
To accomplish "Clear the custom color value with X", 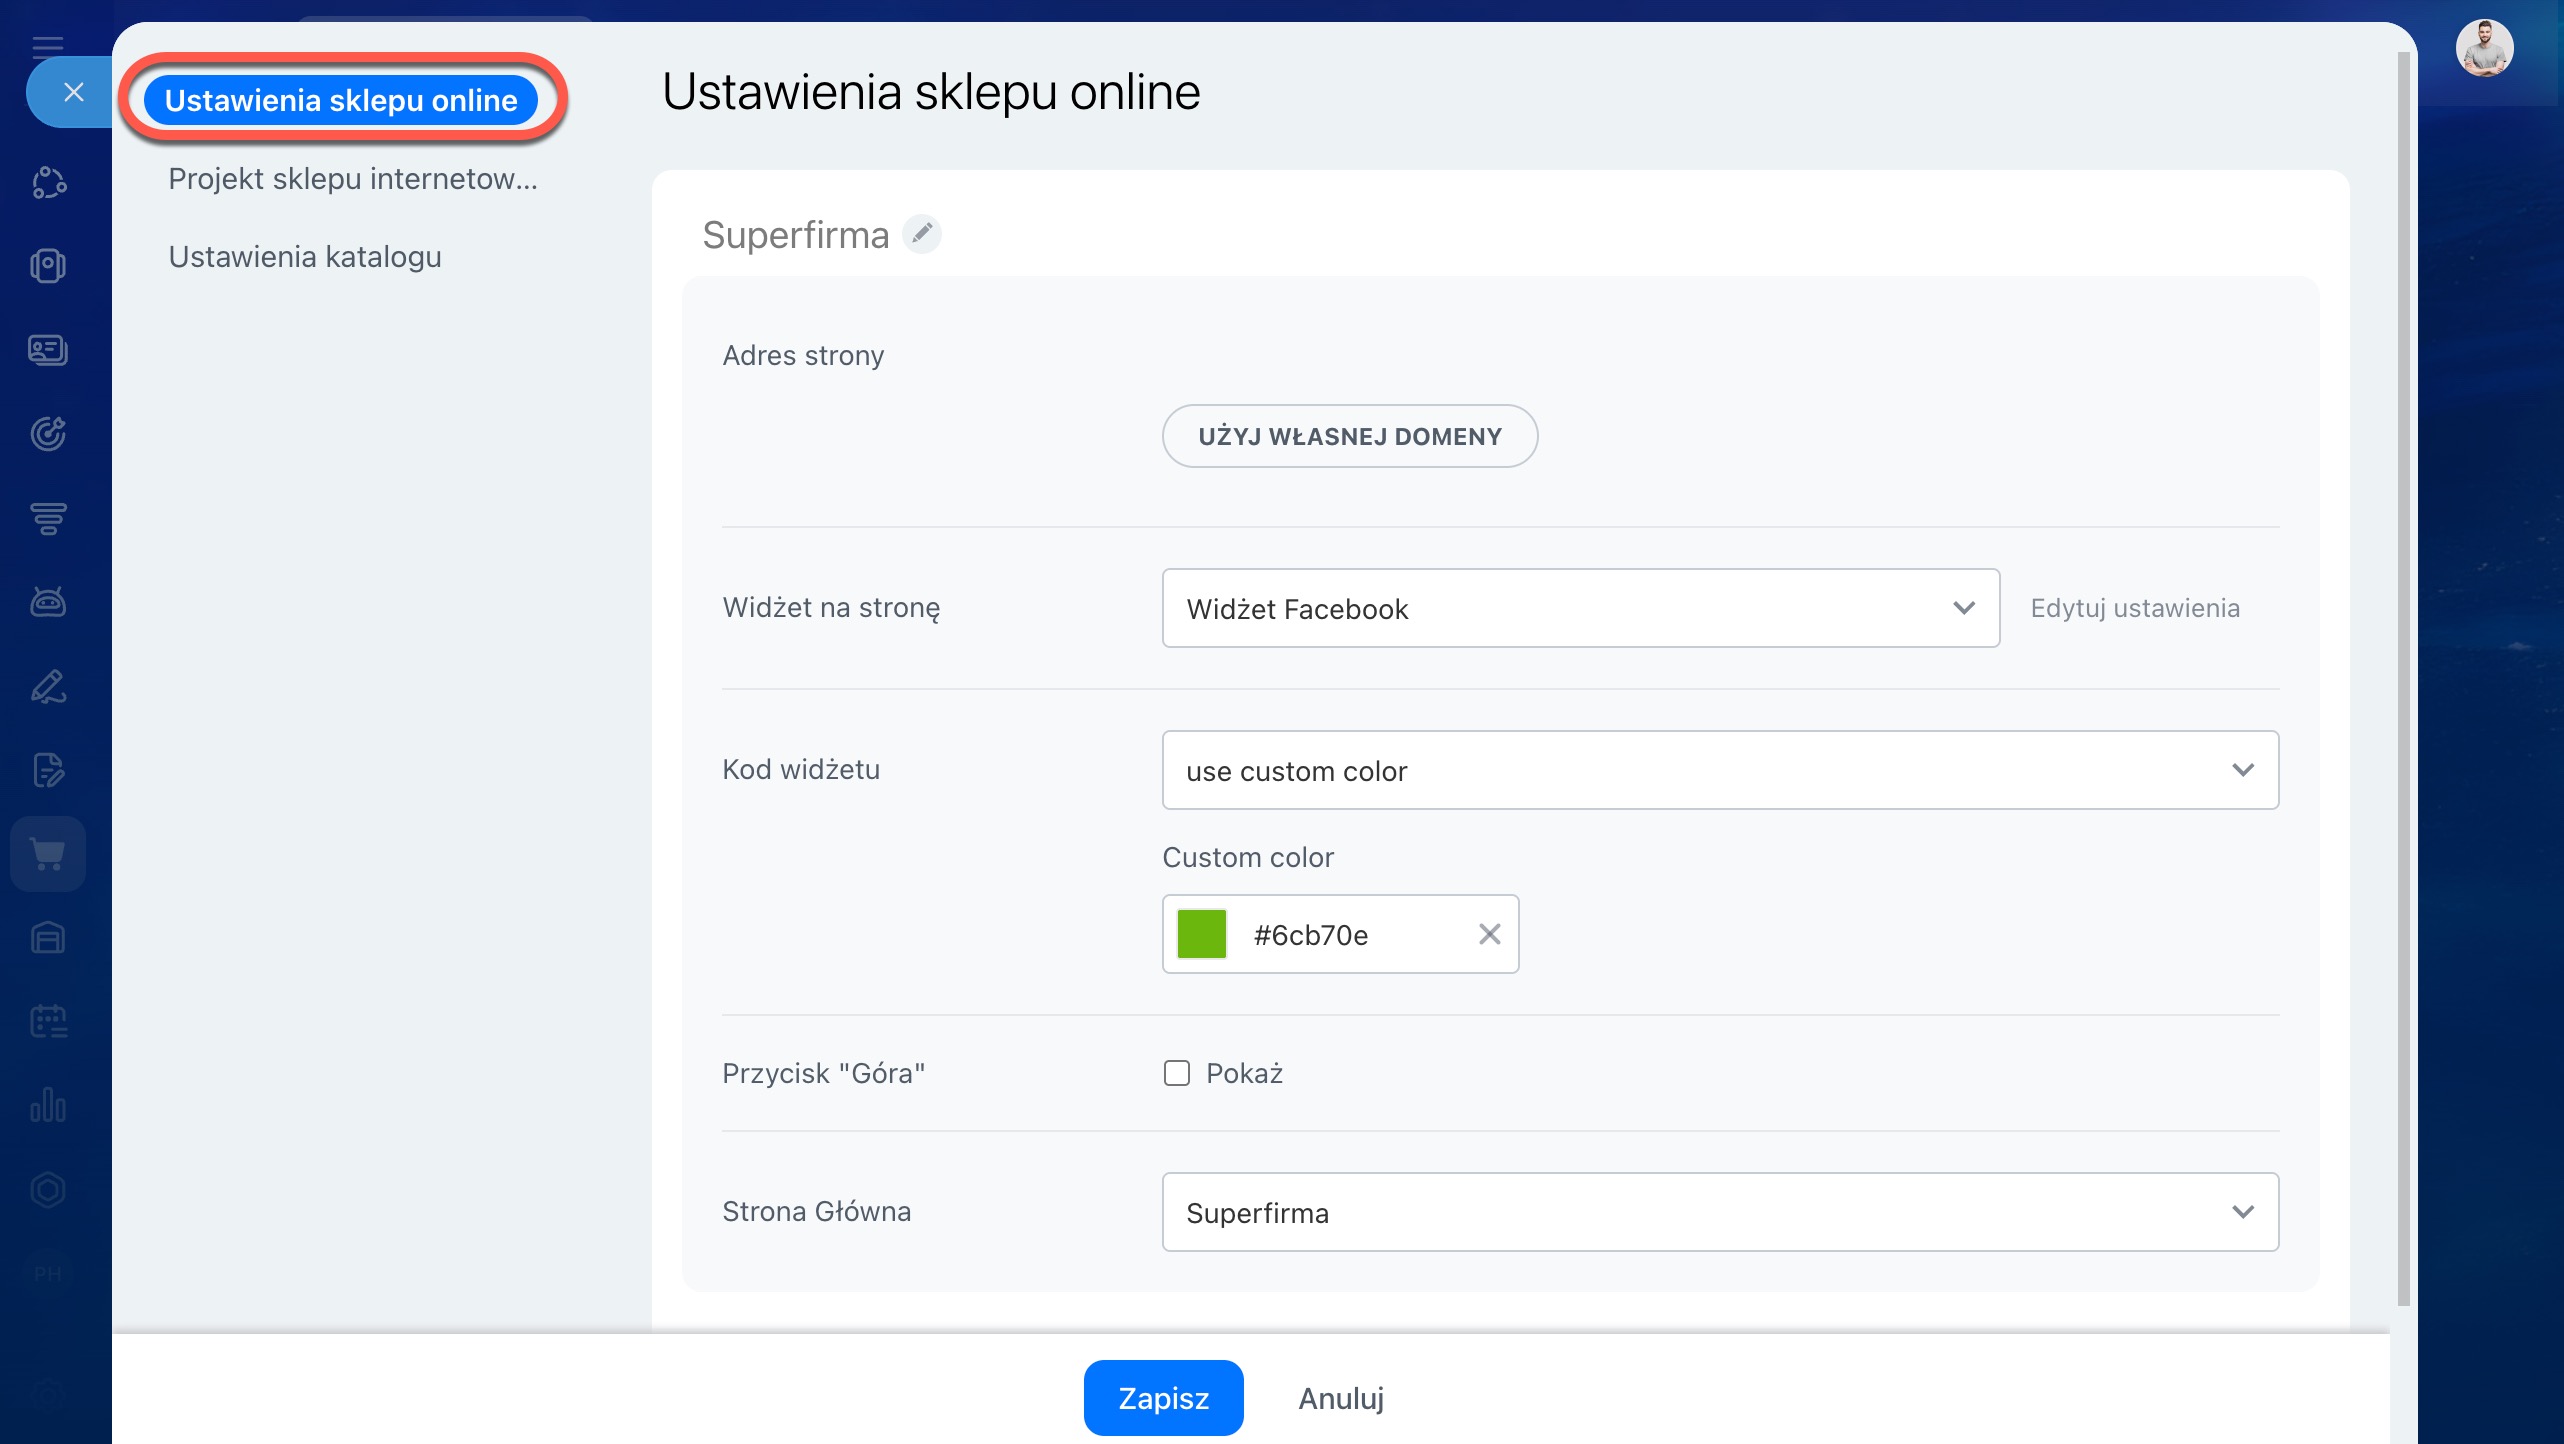I will pos(1489,934).
